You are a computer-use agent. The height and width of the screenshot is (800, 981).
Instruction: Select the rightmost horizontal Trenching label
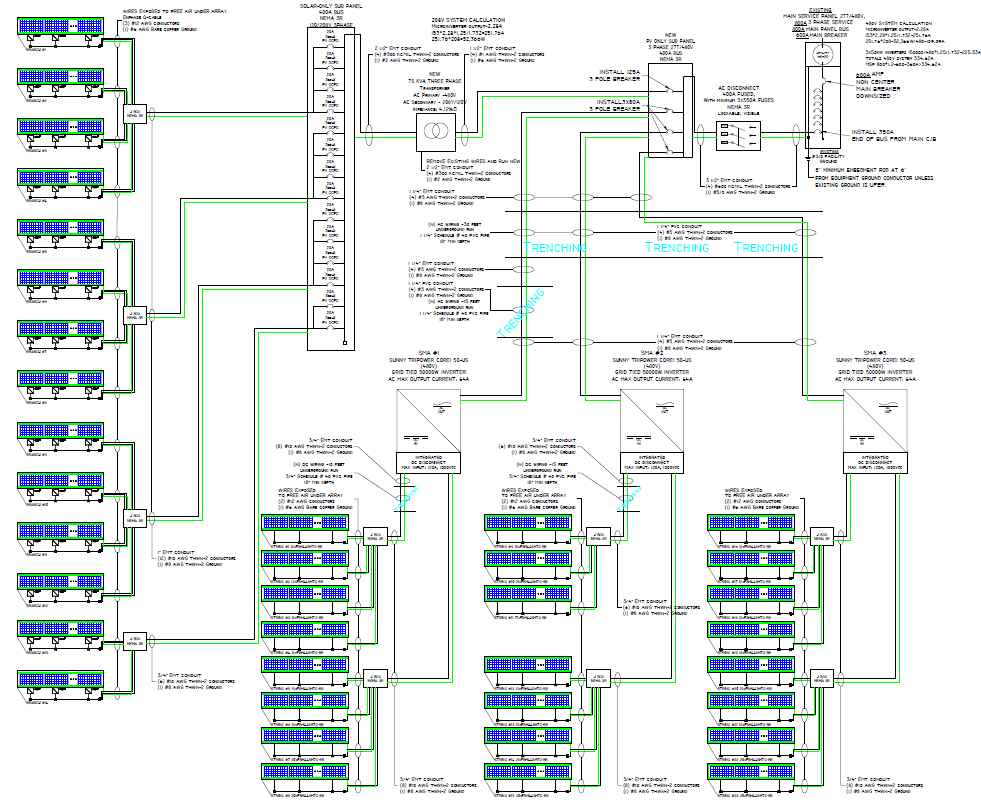click(765, 247)
